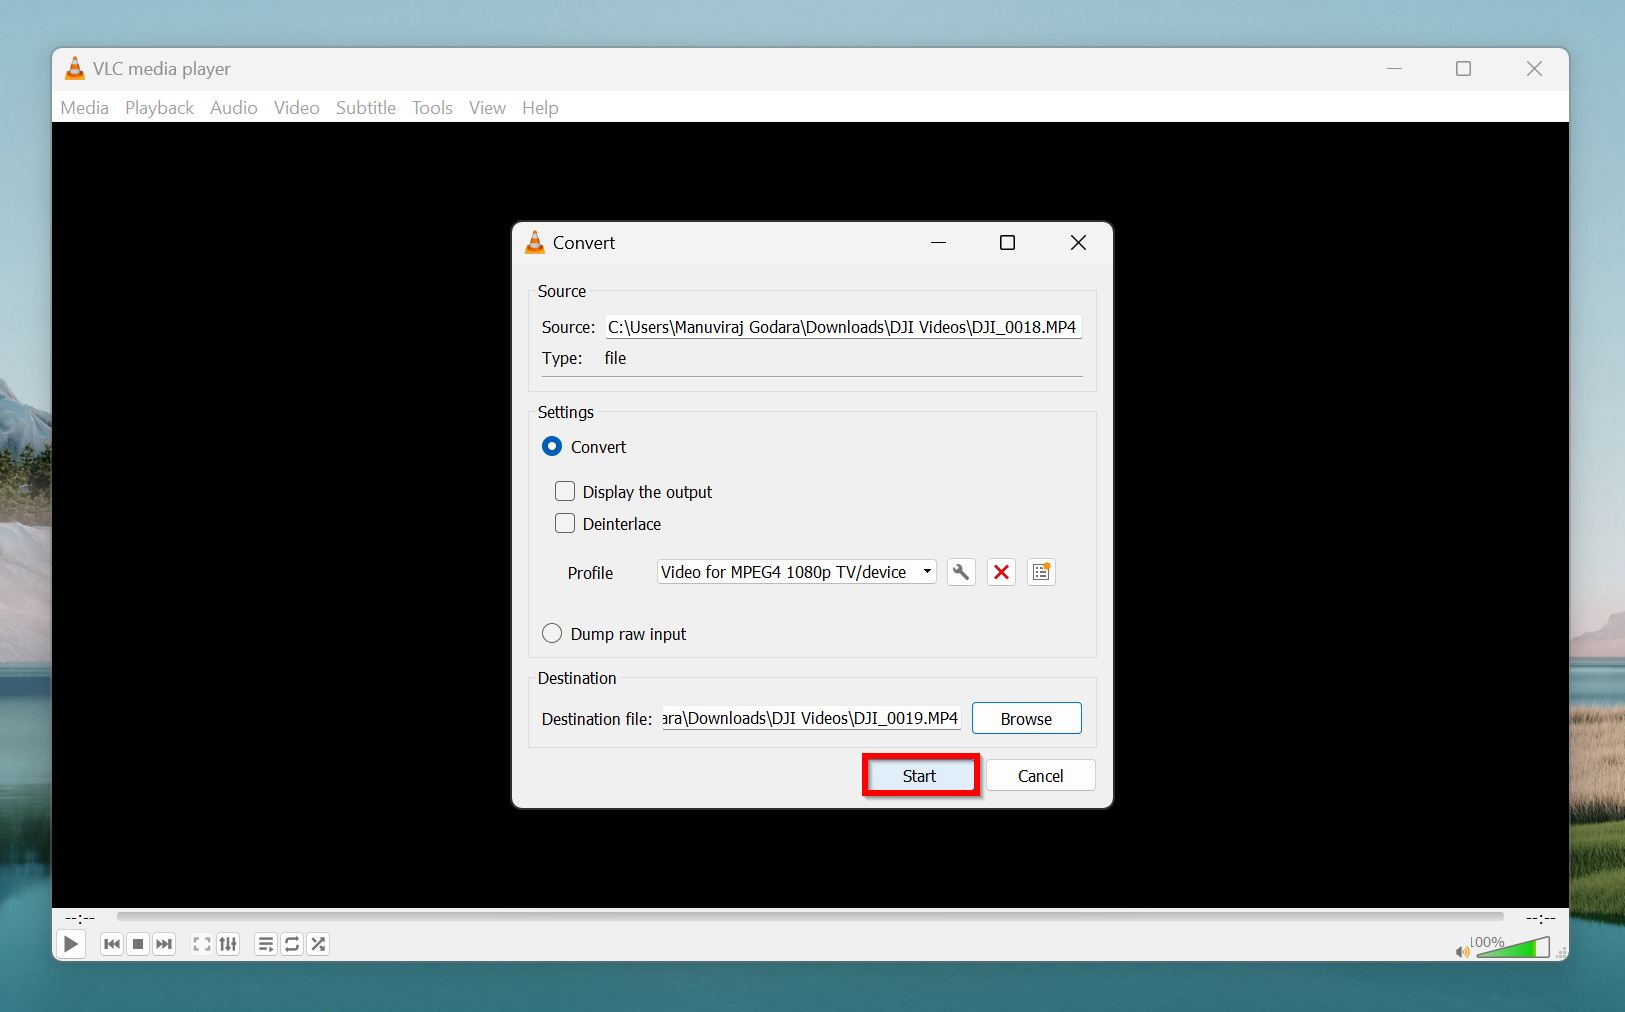Go to previous media in playlist

click(112, 944)
